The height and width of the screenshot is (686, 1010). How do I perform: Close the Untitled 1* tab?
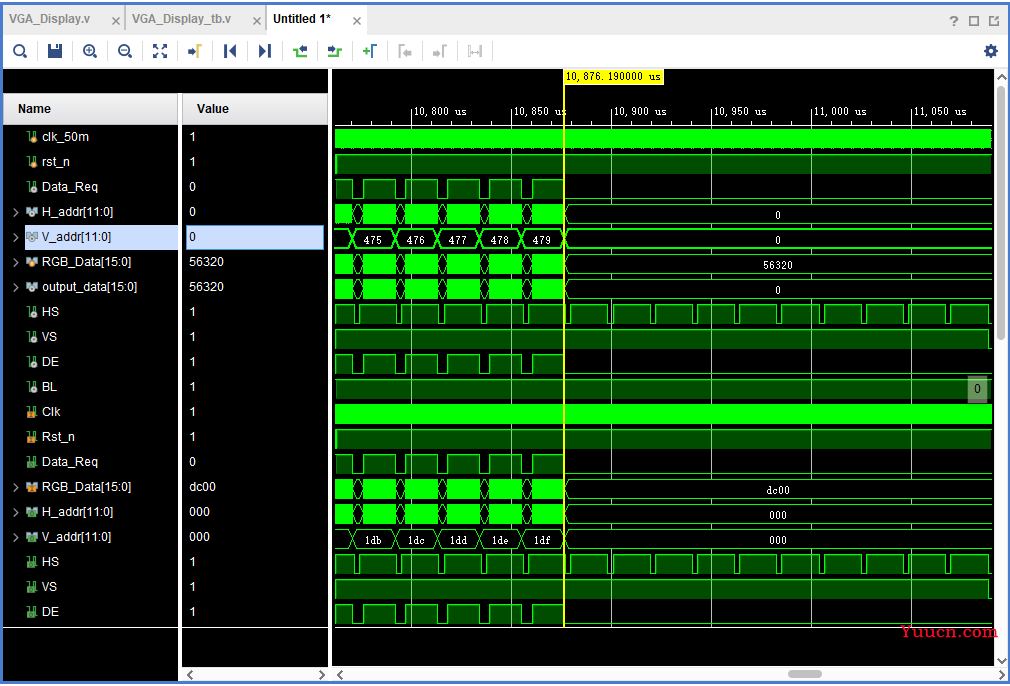click(356, 21)
